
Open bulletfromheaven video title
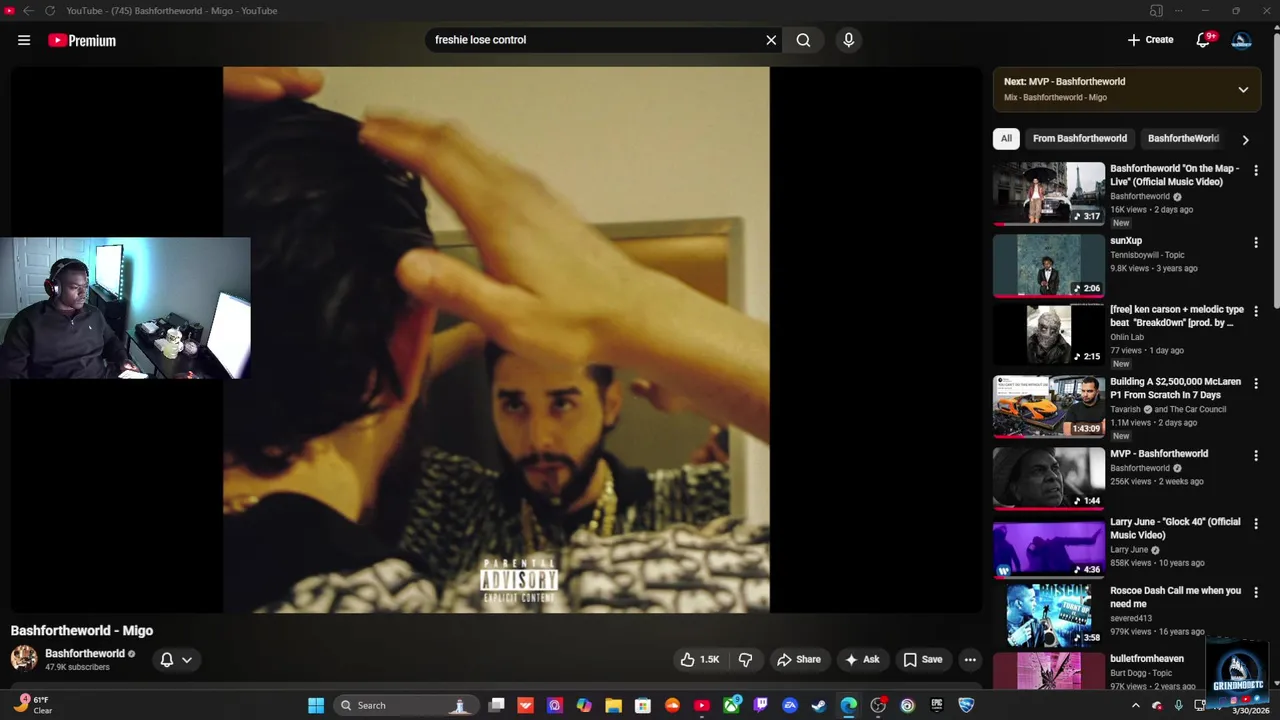pos(1147,659)
